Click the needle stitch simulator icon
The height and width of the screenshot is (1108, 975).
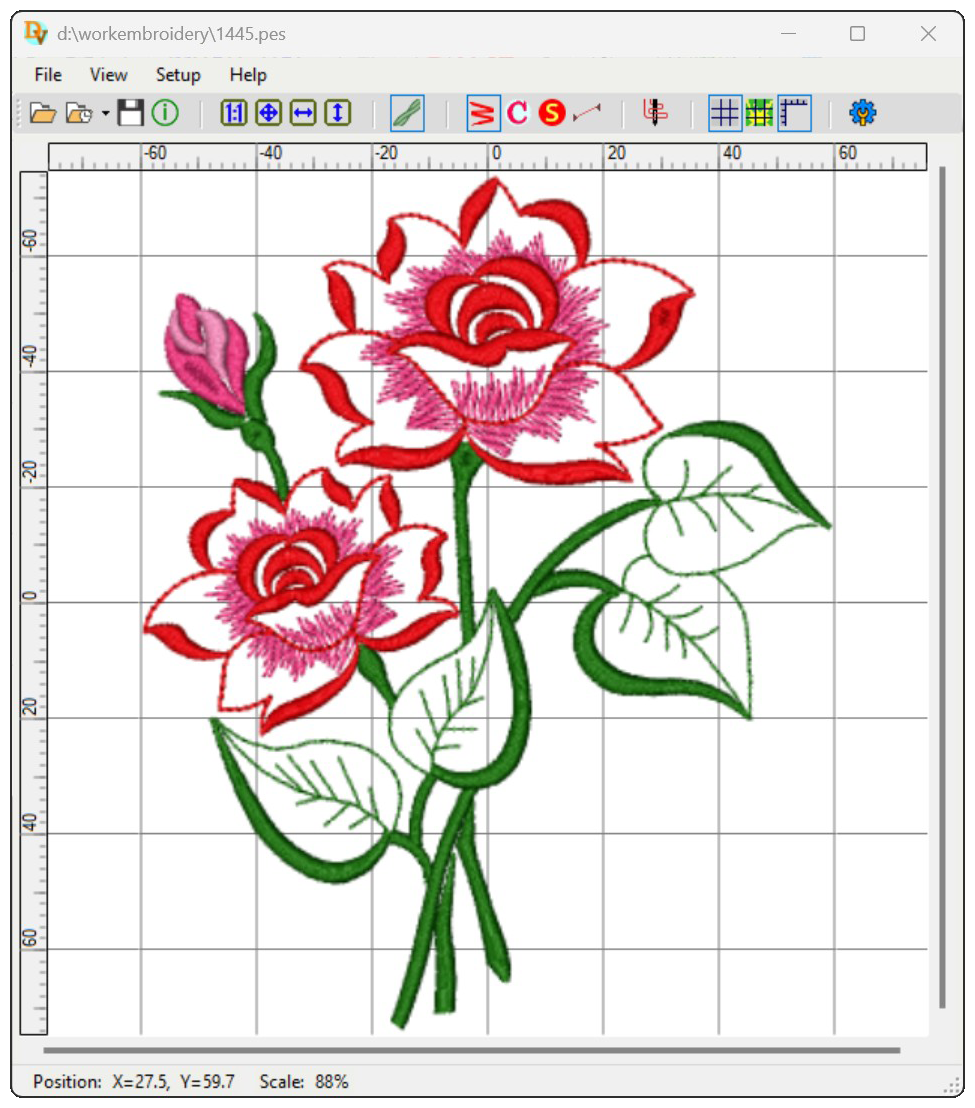click(x=655, y=114)
